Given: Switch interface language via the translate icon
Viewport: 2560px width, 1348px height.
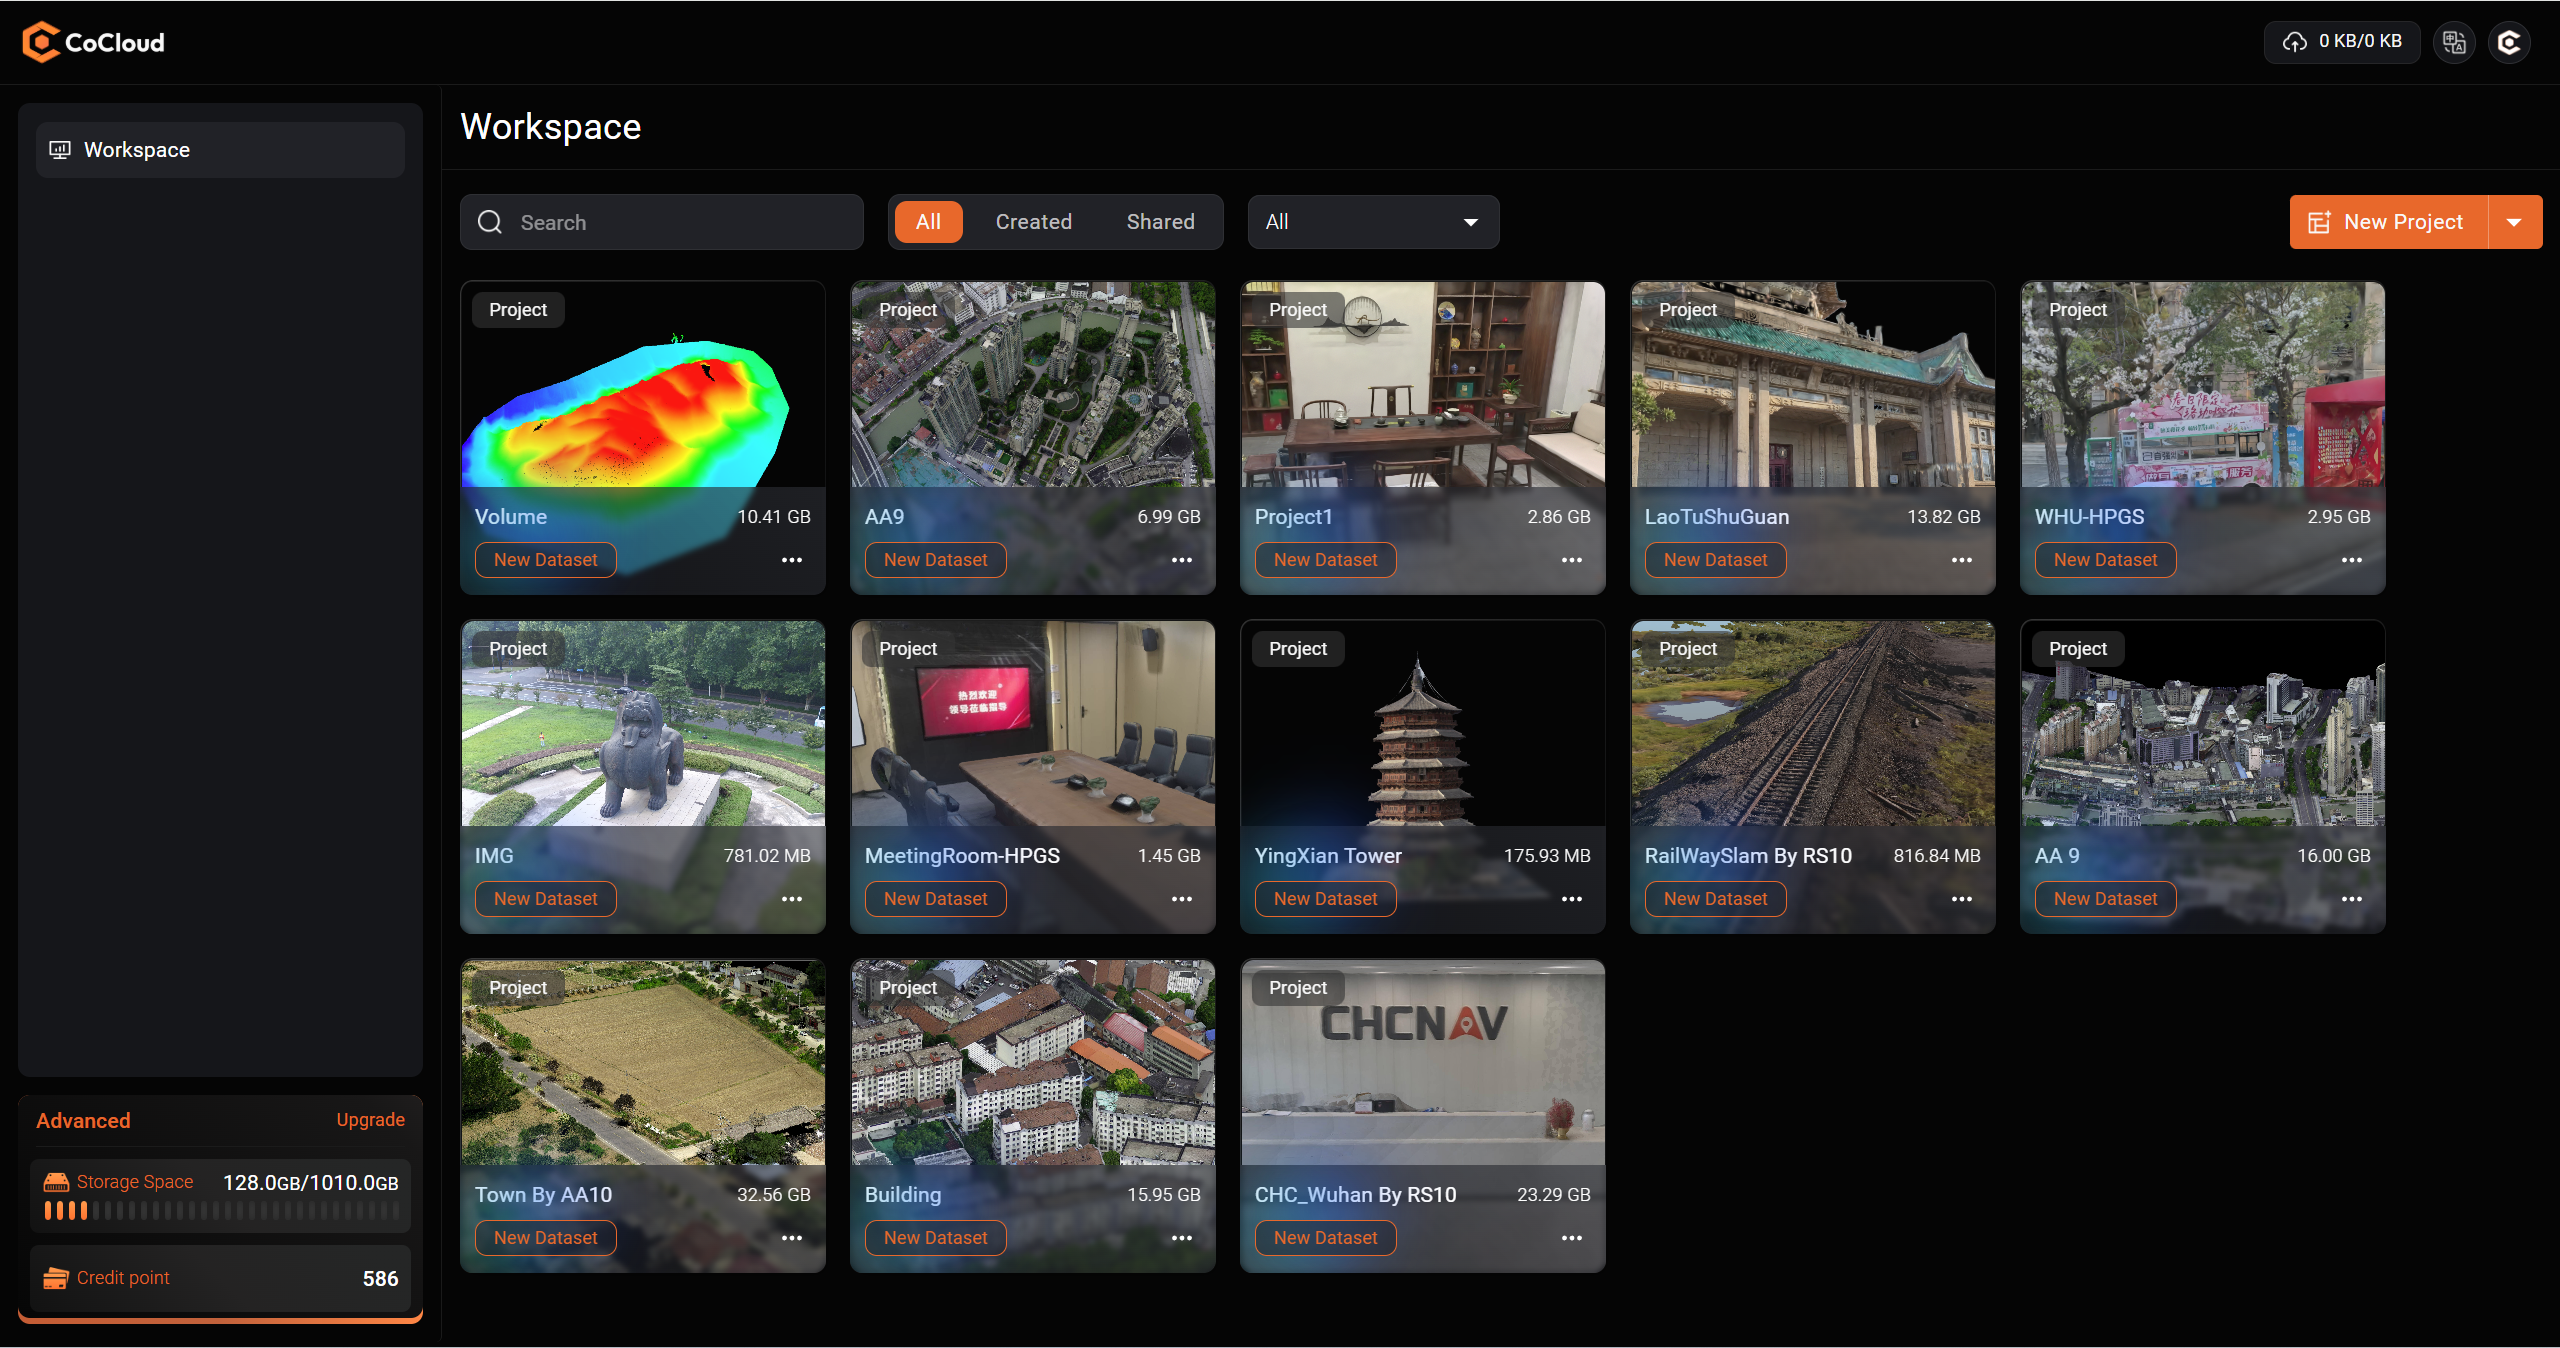Looking at the screenshot, I should 2453,41.
